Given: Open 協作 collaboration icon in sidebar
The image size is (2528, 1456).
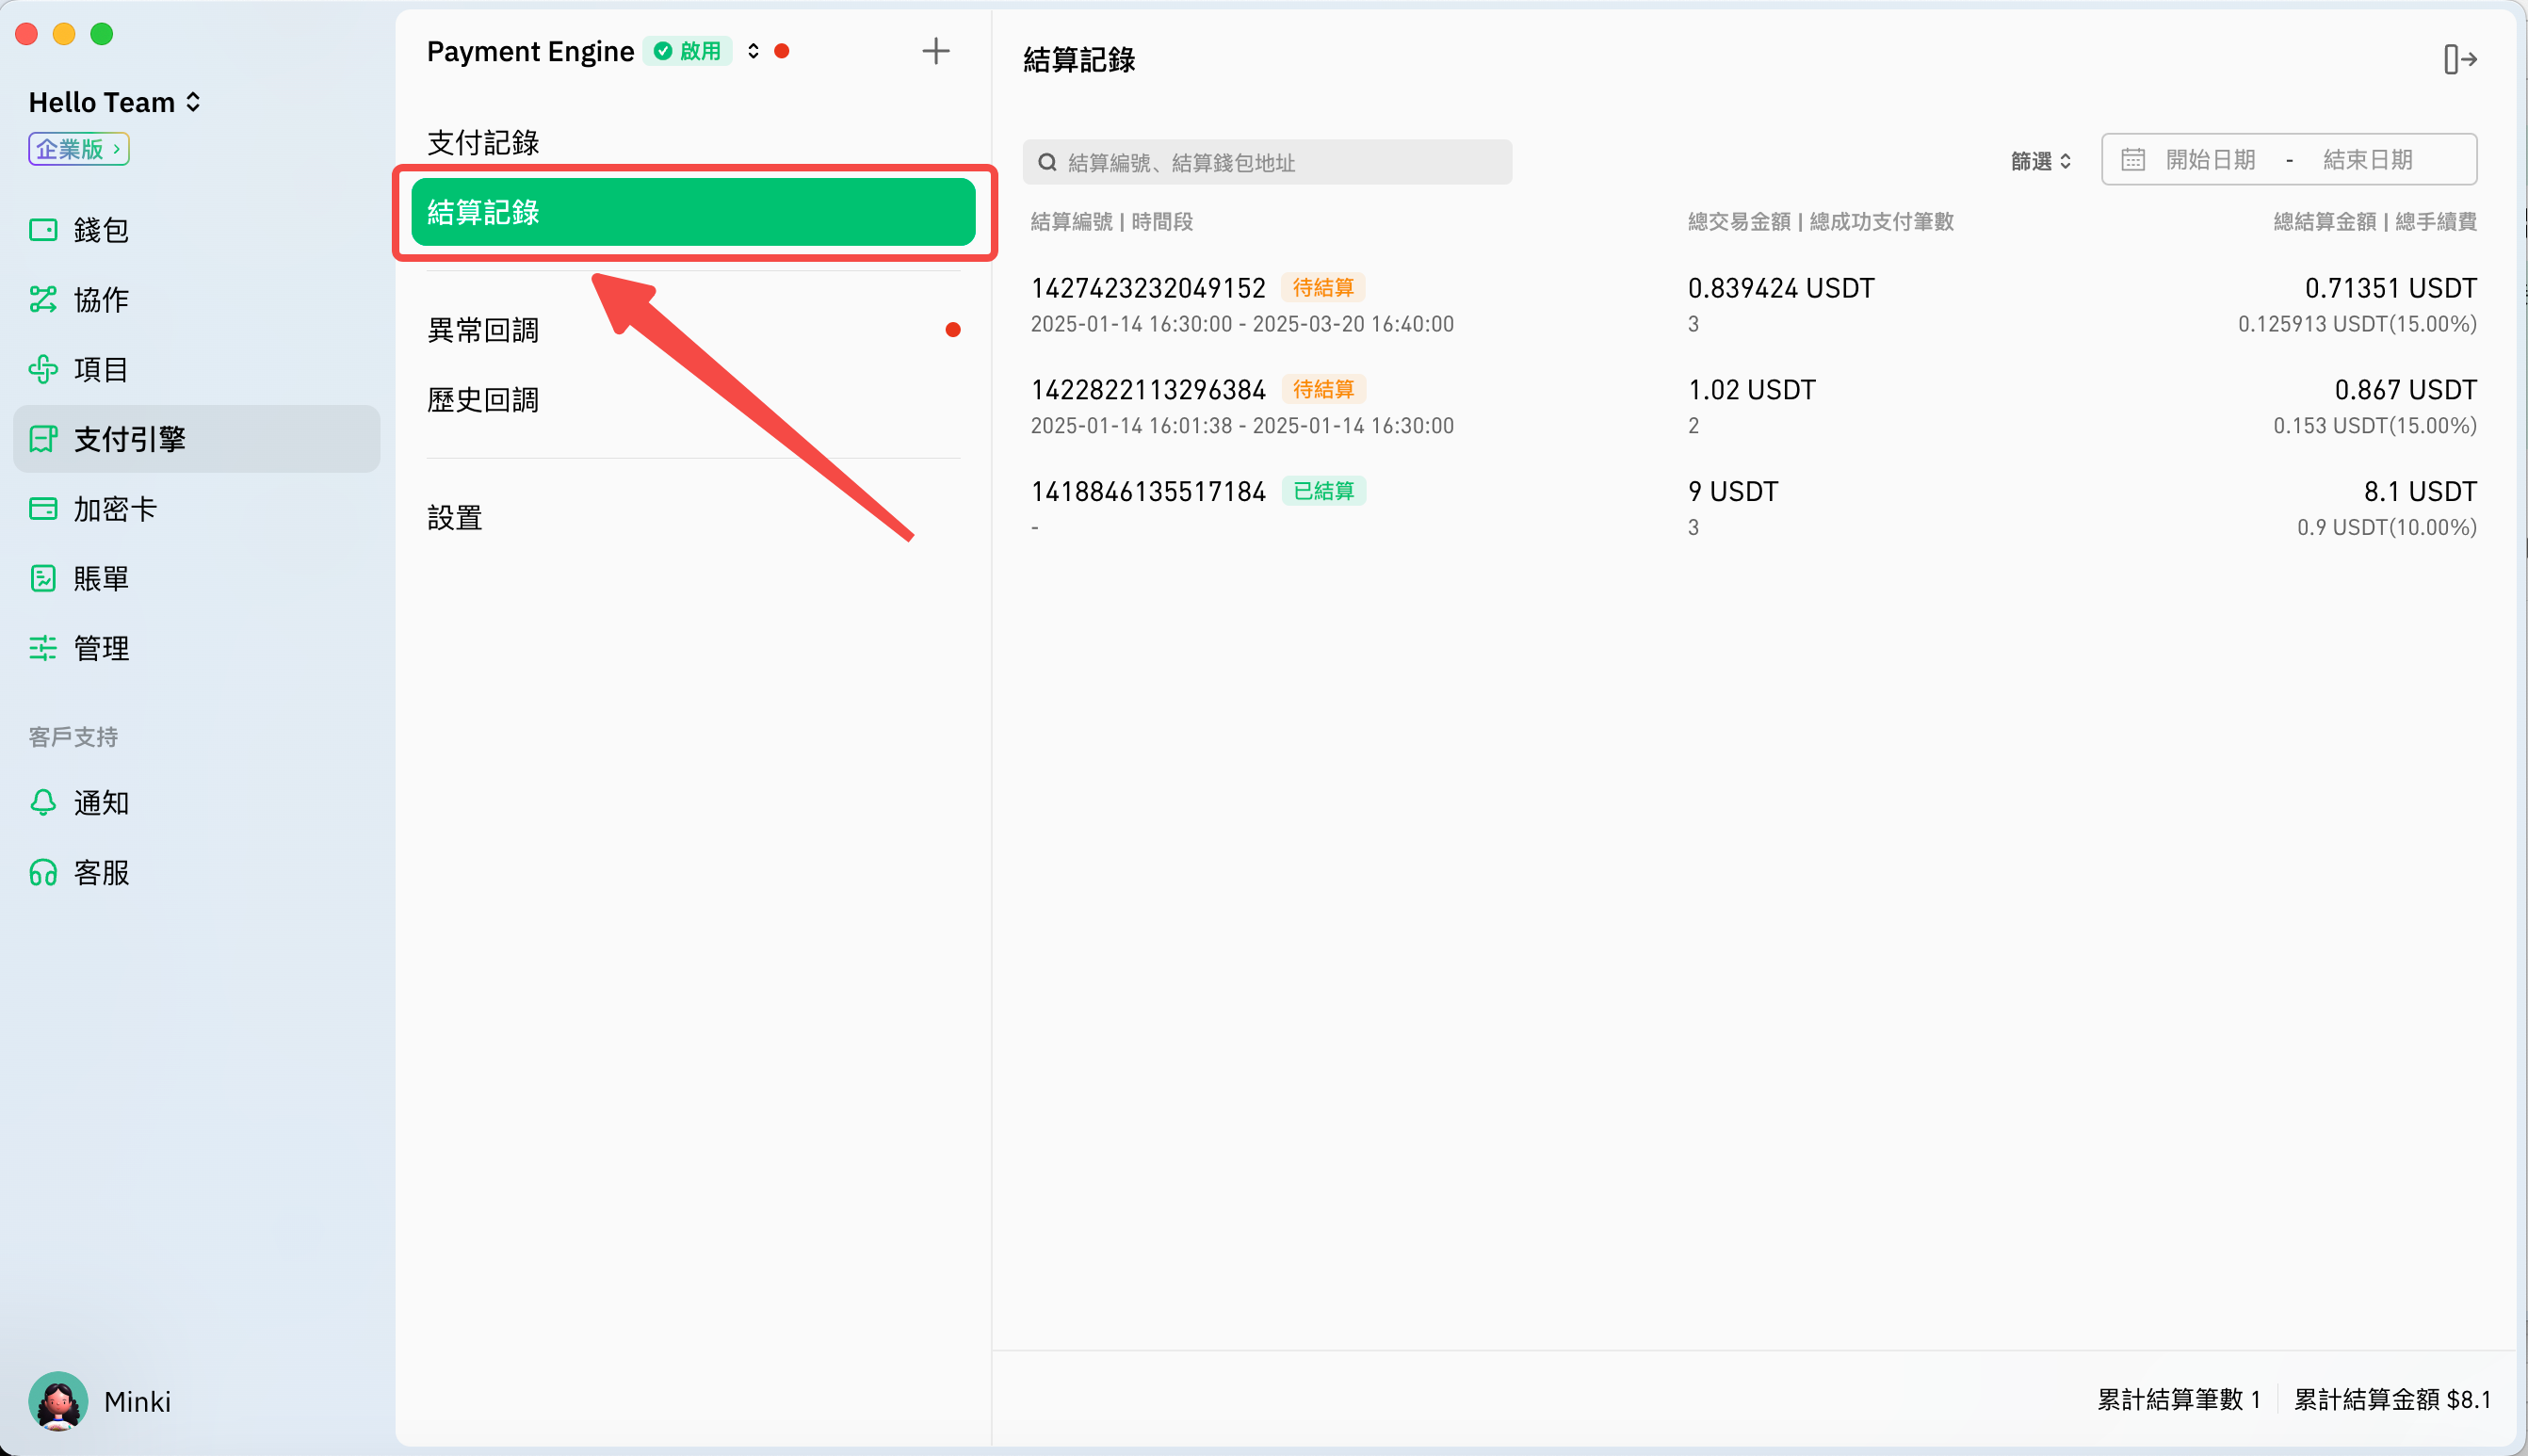Looking at the screenshot, I should pos(43,299).
